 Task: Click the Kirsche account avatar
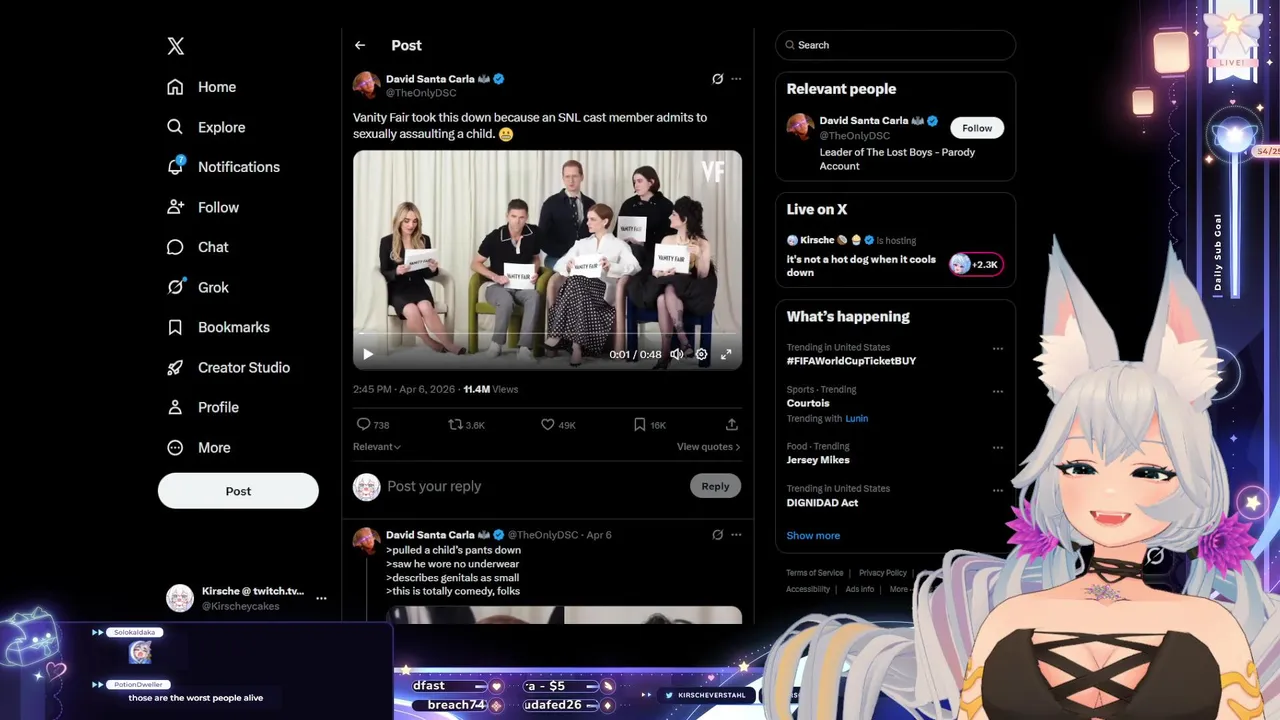[x=180, y=598]
